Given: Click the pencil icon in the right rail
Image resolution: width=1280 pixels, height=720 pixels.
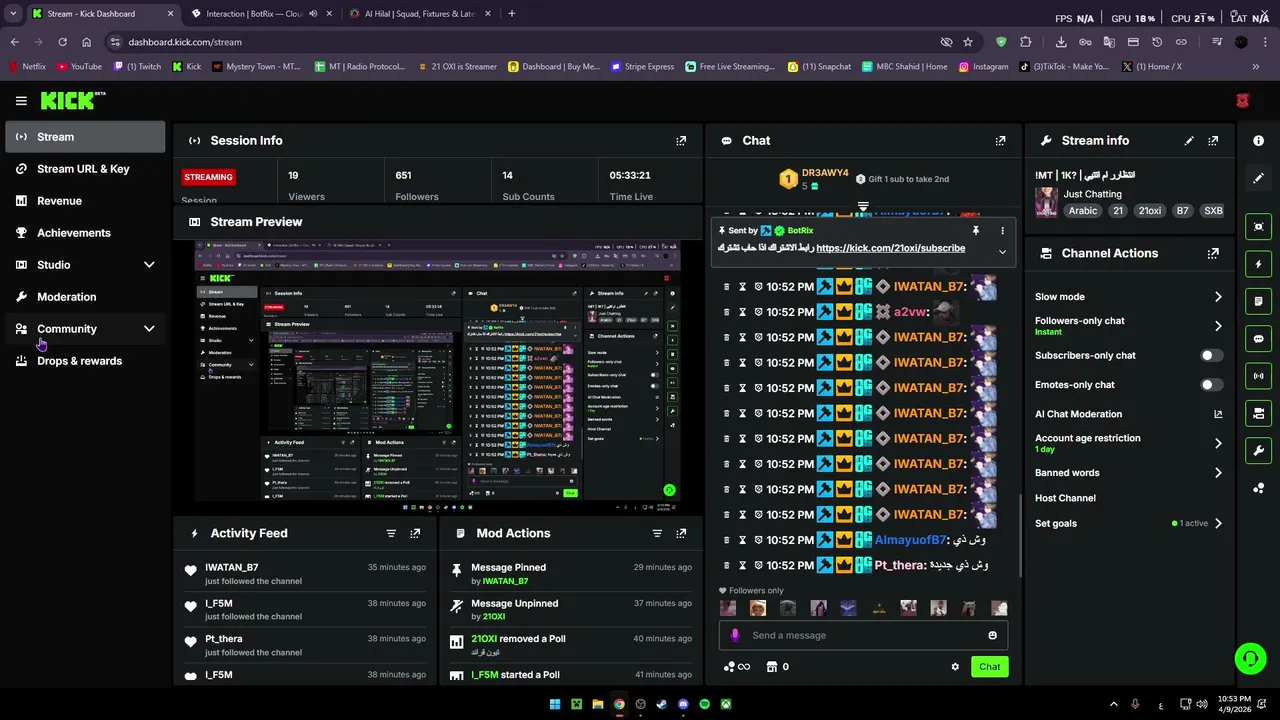Looking at the screenshot, I should (x=1259, y=178).
